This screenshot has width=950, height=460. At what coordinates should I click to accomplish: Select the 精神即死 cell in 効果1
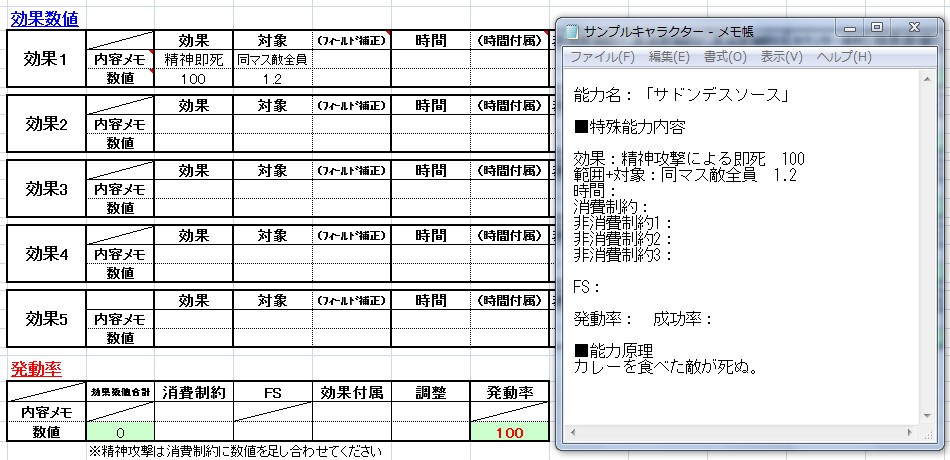(x=193, y=60)
